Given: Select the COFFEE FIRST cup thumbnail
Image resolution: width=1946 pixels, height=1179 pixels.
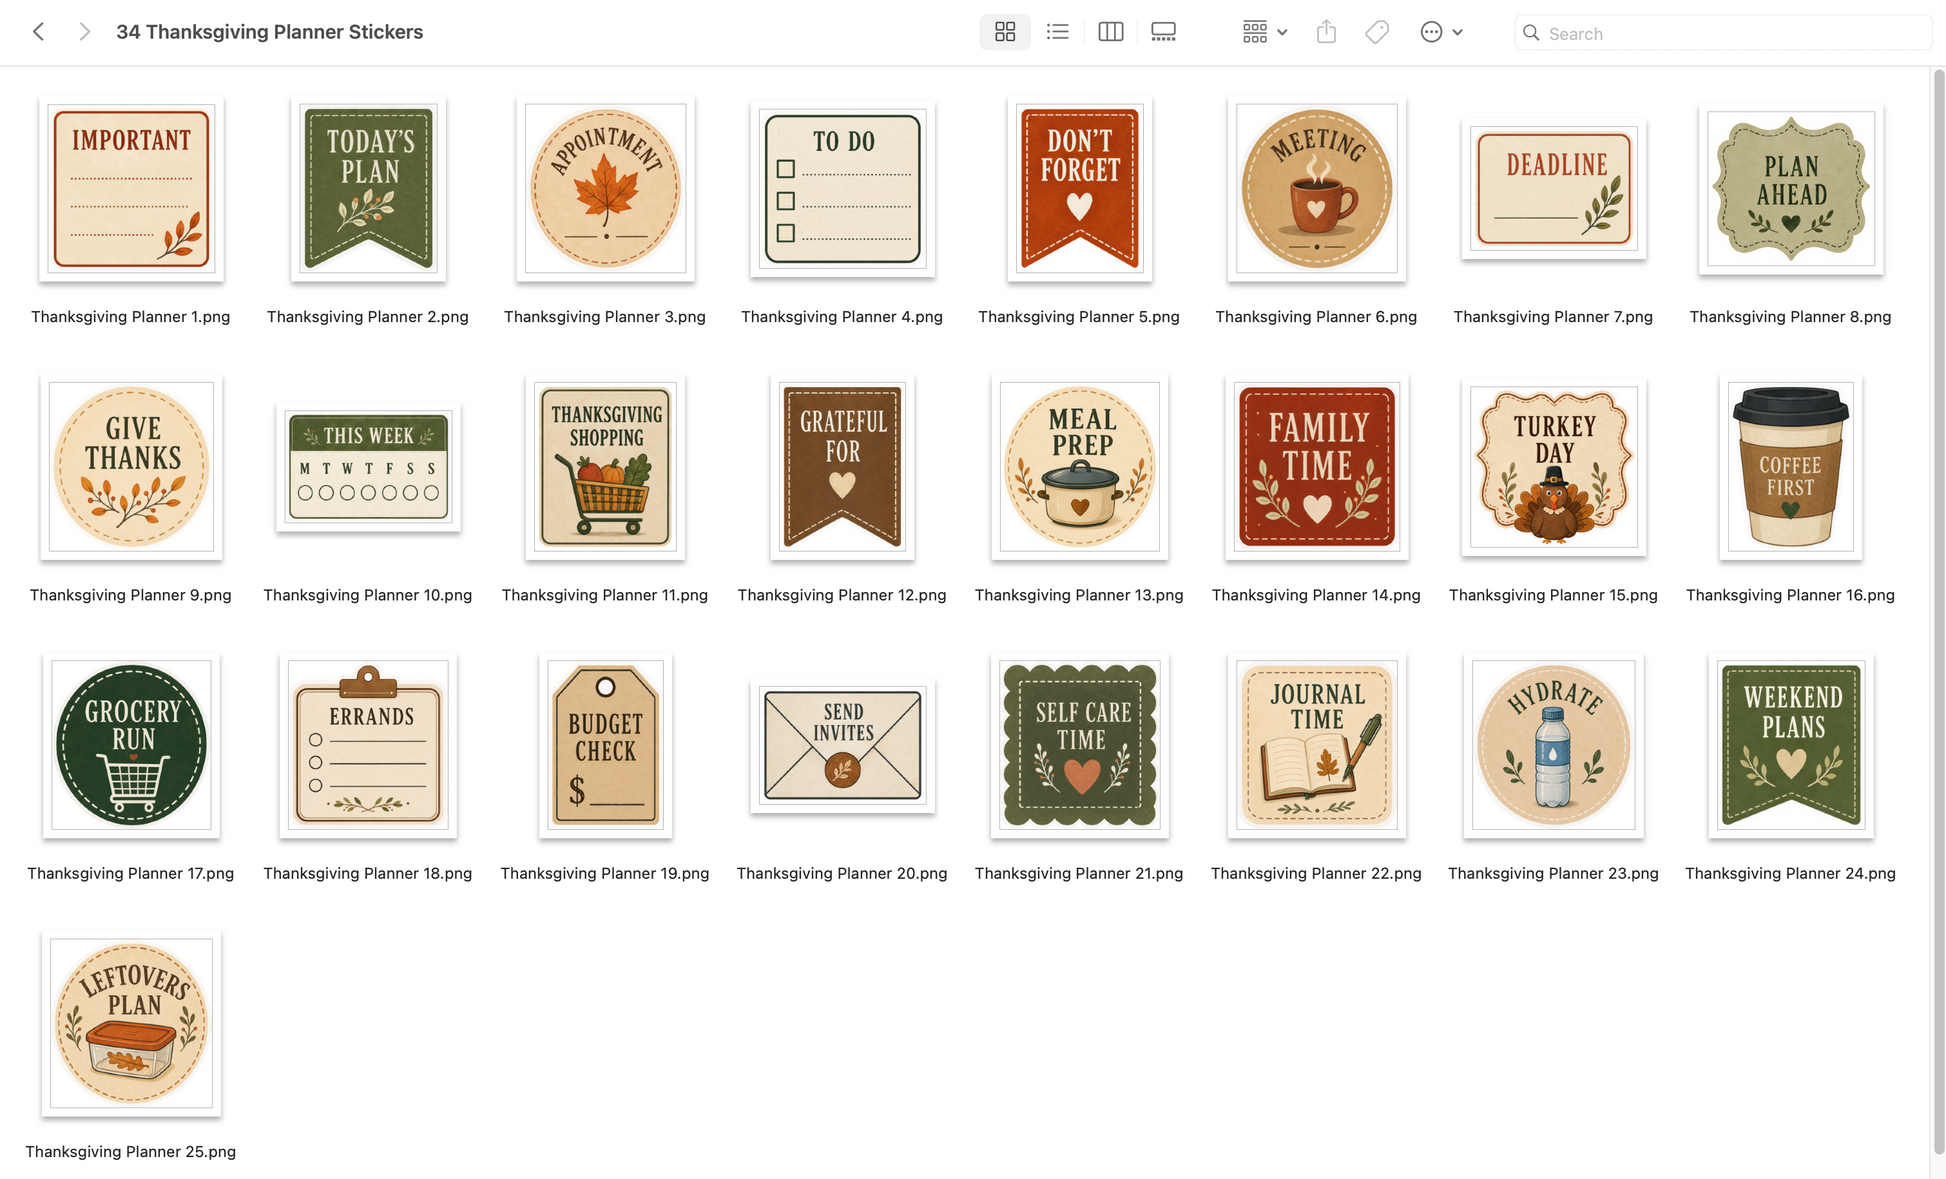Looking at the screenshot, I should tap(1790, 467).
